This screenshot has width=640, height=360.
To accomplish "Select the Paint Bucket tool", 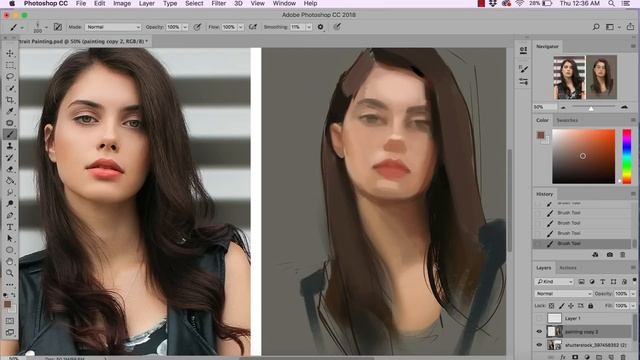I will 10,180.
